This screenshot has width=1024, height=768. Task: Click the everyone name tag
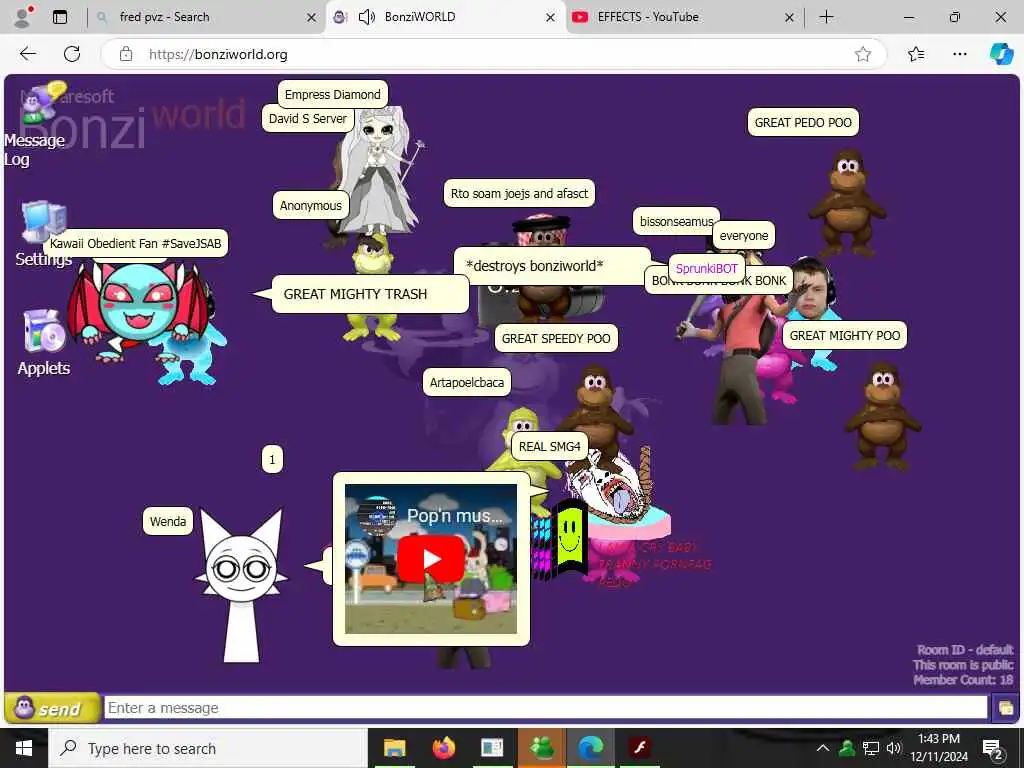[744, 236]
